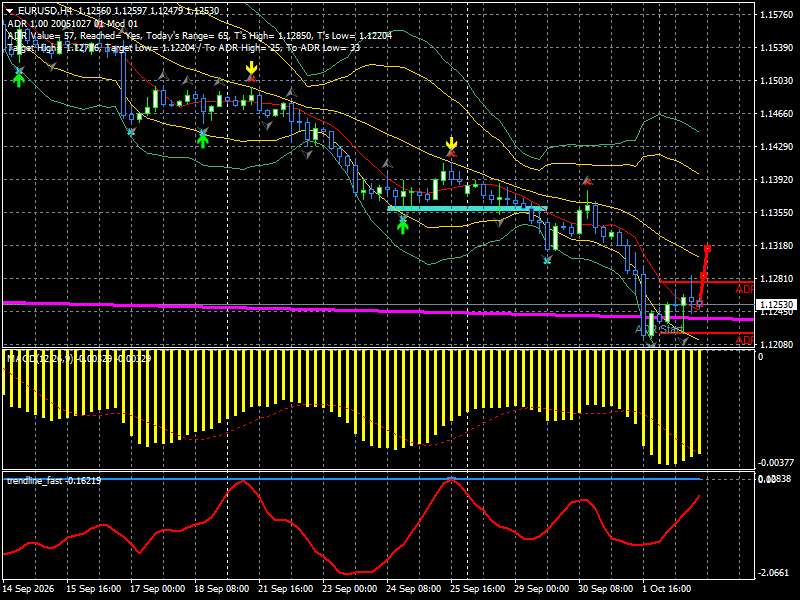Select the yellow down arrow near 25 Sep
Screen dimensions: 800x600
point(451,143)
